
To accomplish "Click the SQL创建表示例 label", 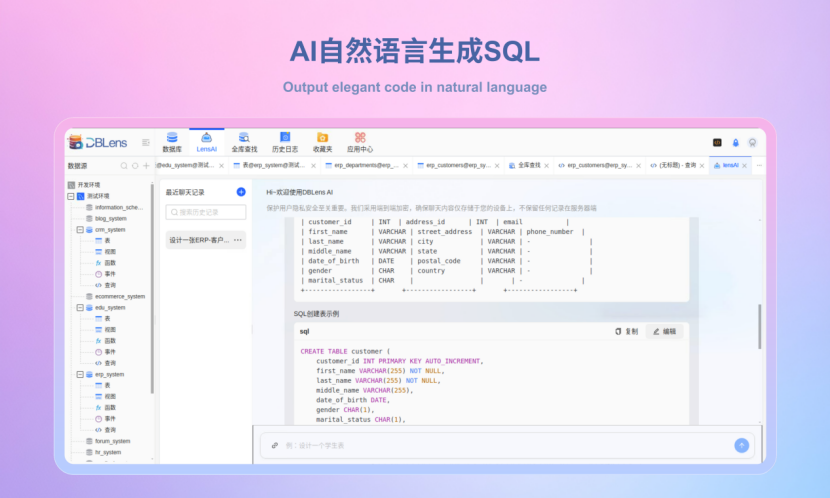I will (x=317, y=314).
